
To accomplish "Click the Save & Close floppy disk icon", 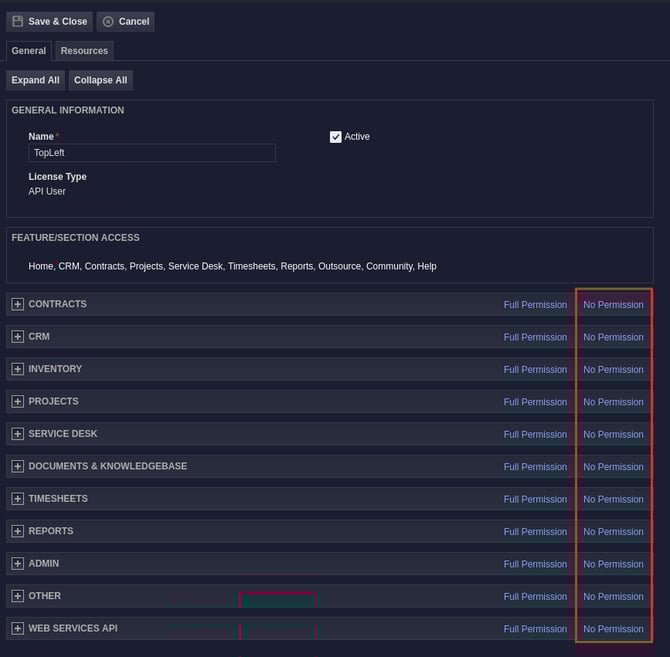I will tap(18, 21).
